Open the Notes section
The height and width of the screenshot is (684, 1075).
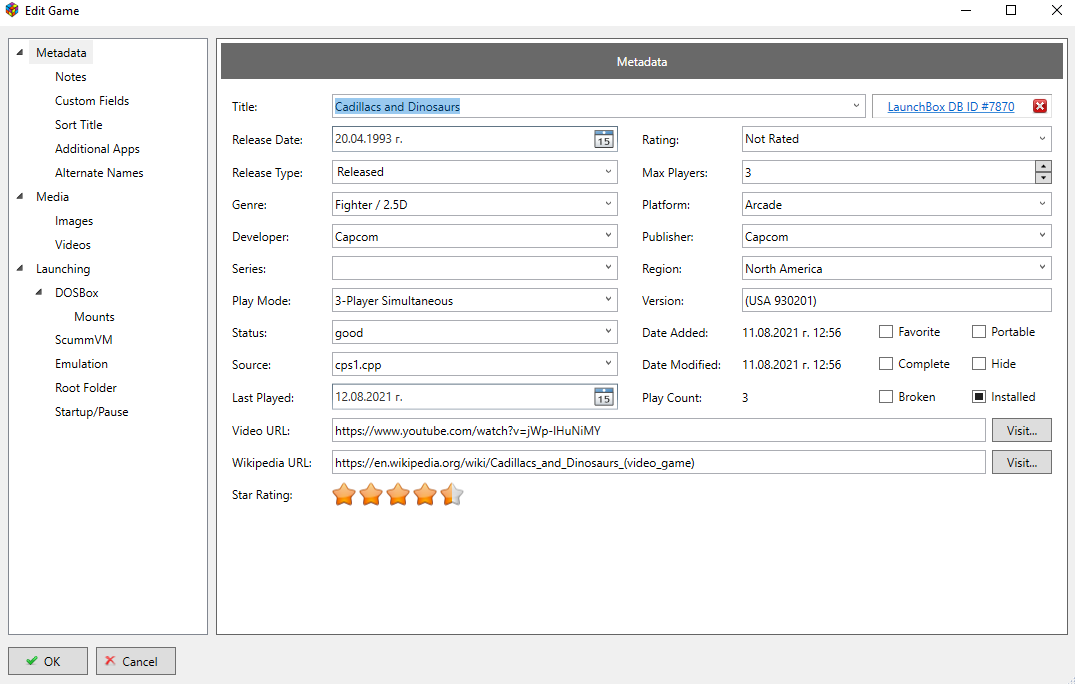pos(71,77)
